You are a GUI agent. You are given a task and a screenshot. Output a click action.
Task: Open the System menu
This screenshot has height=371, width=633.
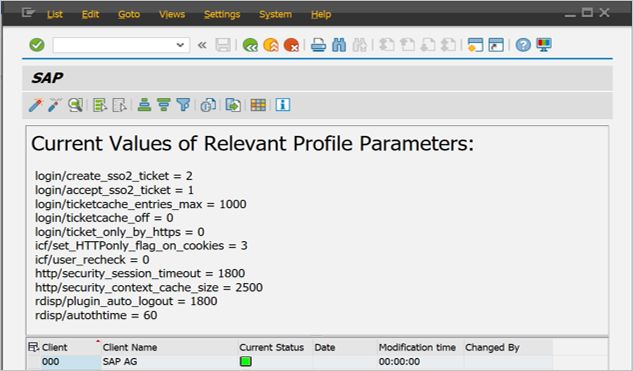275,14
